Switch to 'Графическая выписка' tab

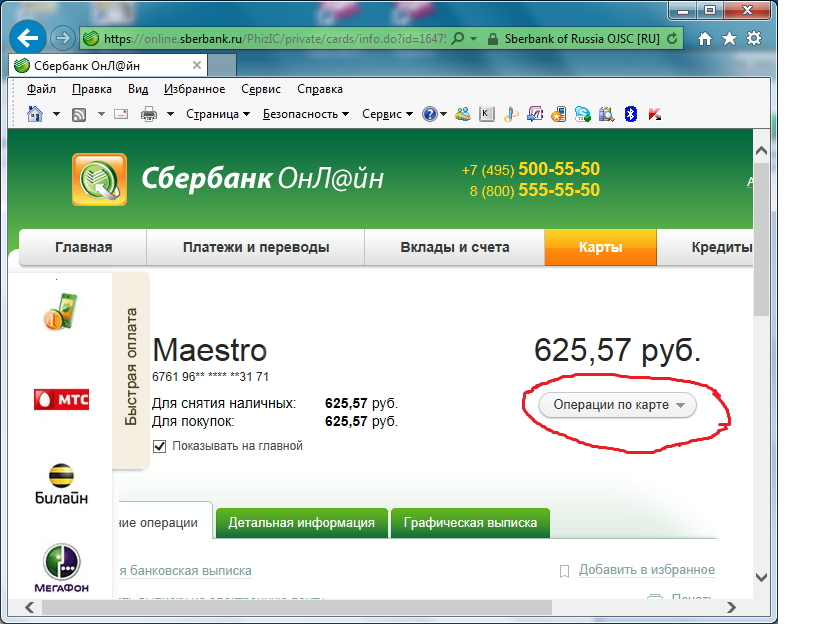[x=470, y=523]
